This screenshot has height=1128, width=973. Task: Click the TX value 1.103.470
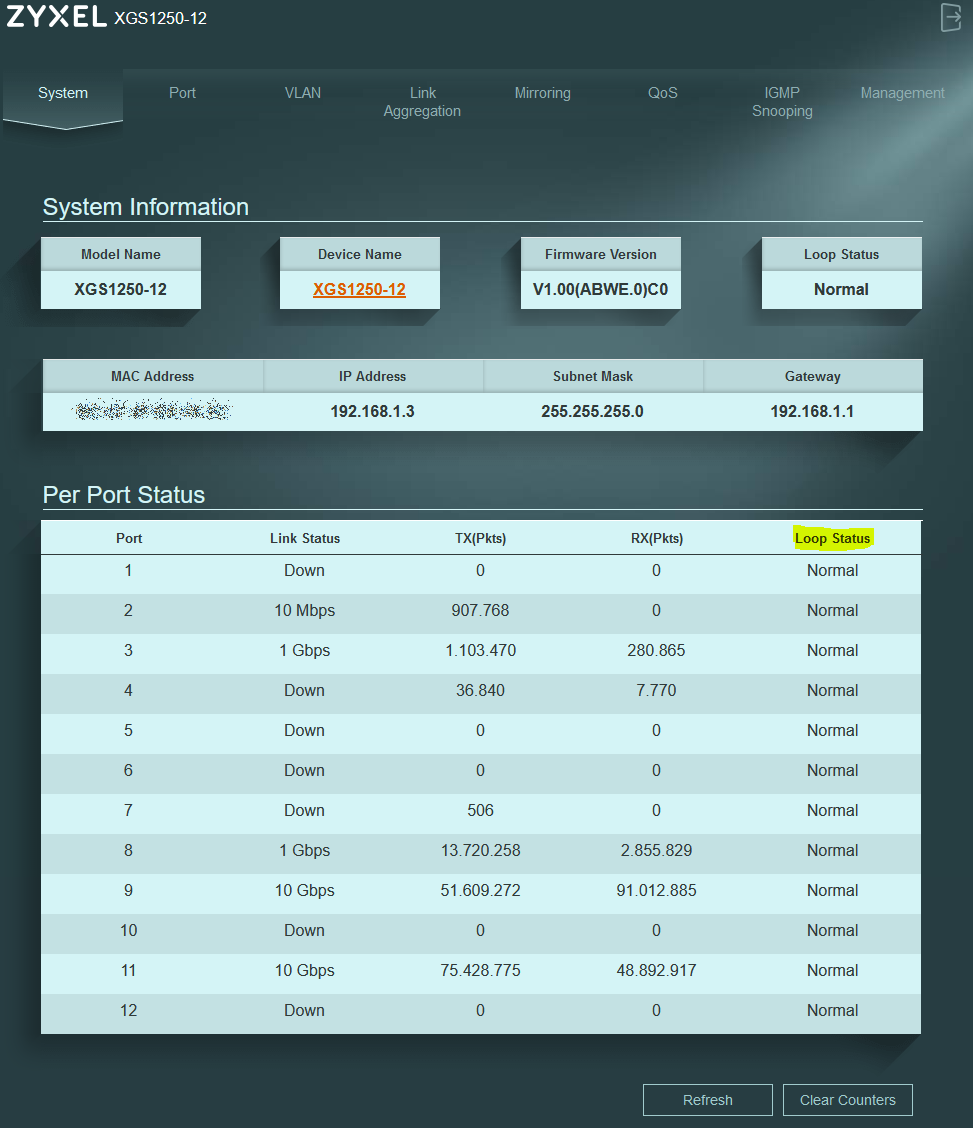tap(480, 650)
